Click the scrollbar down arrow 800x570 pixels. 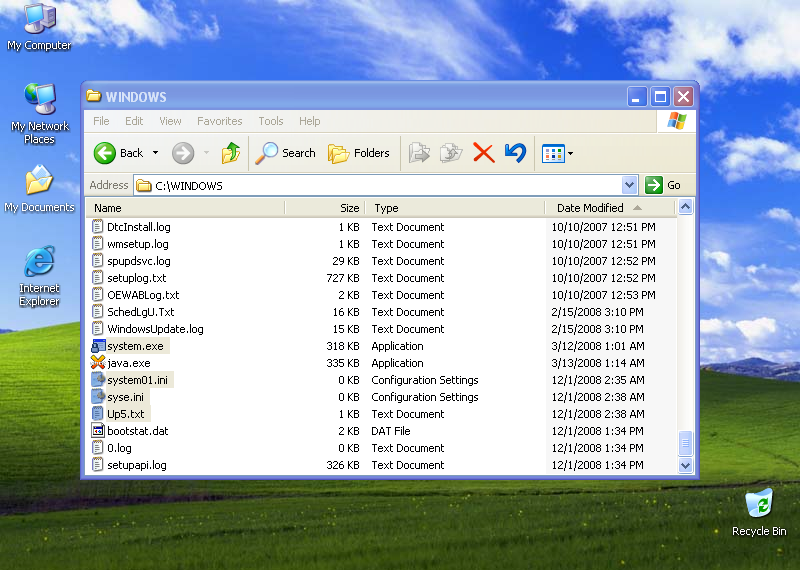[685, 465]
